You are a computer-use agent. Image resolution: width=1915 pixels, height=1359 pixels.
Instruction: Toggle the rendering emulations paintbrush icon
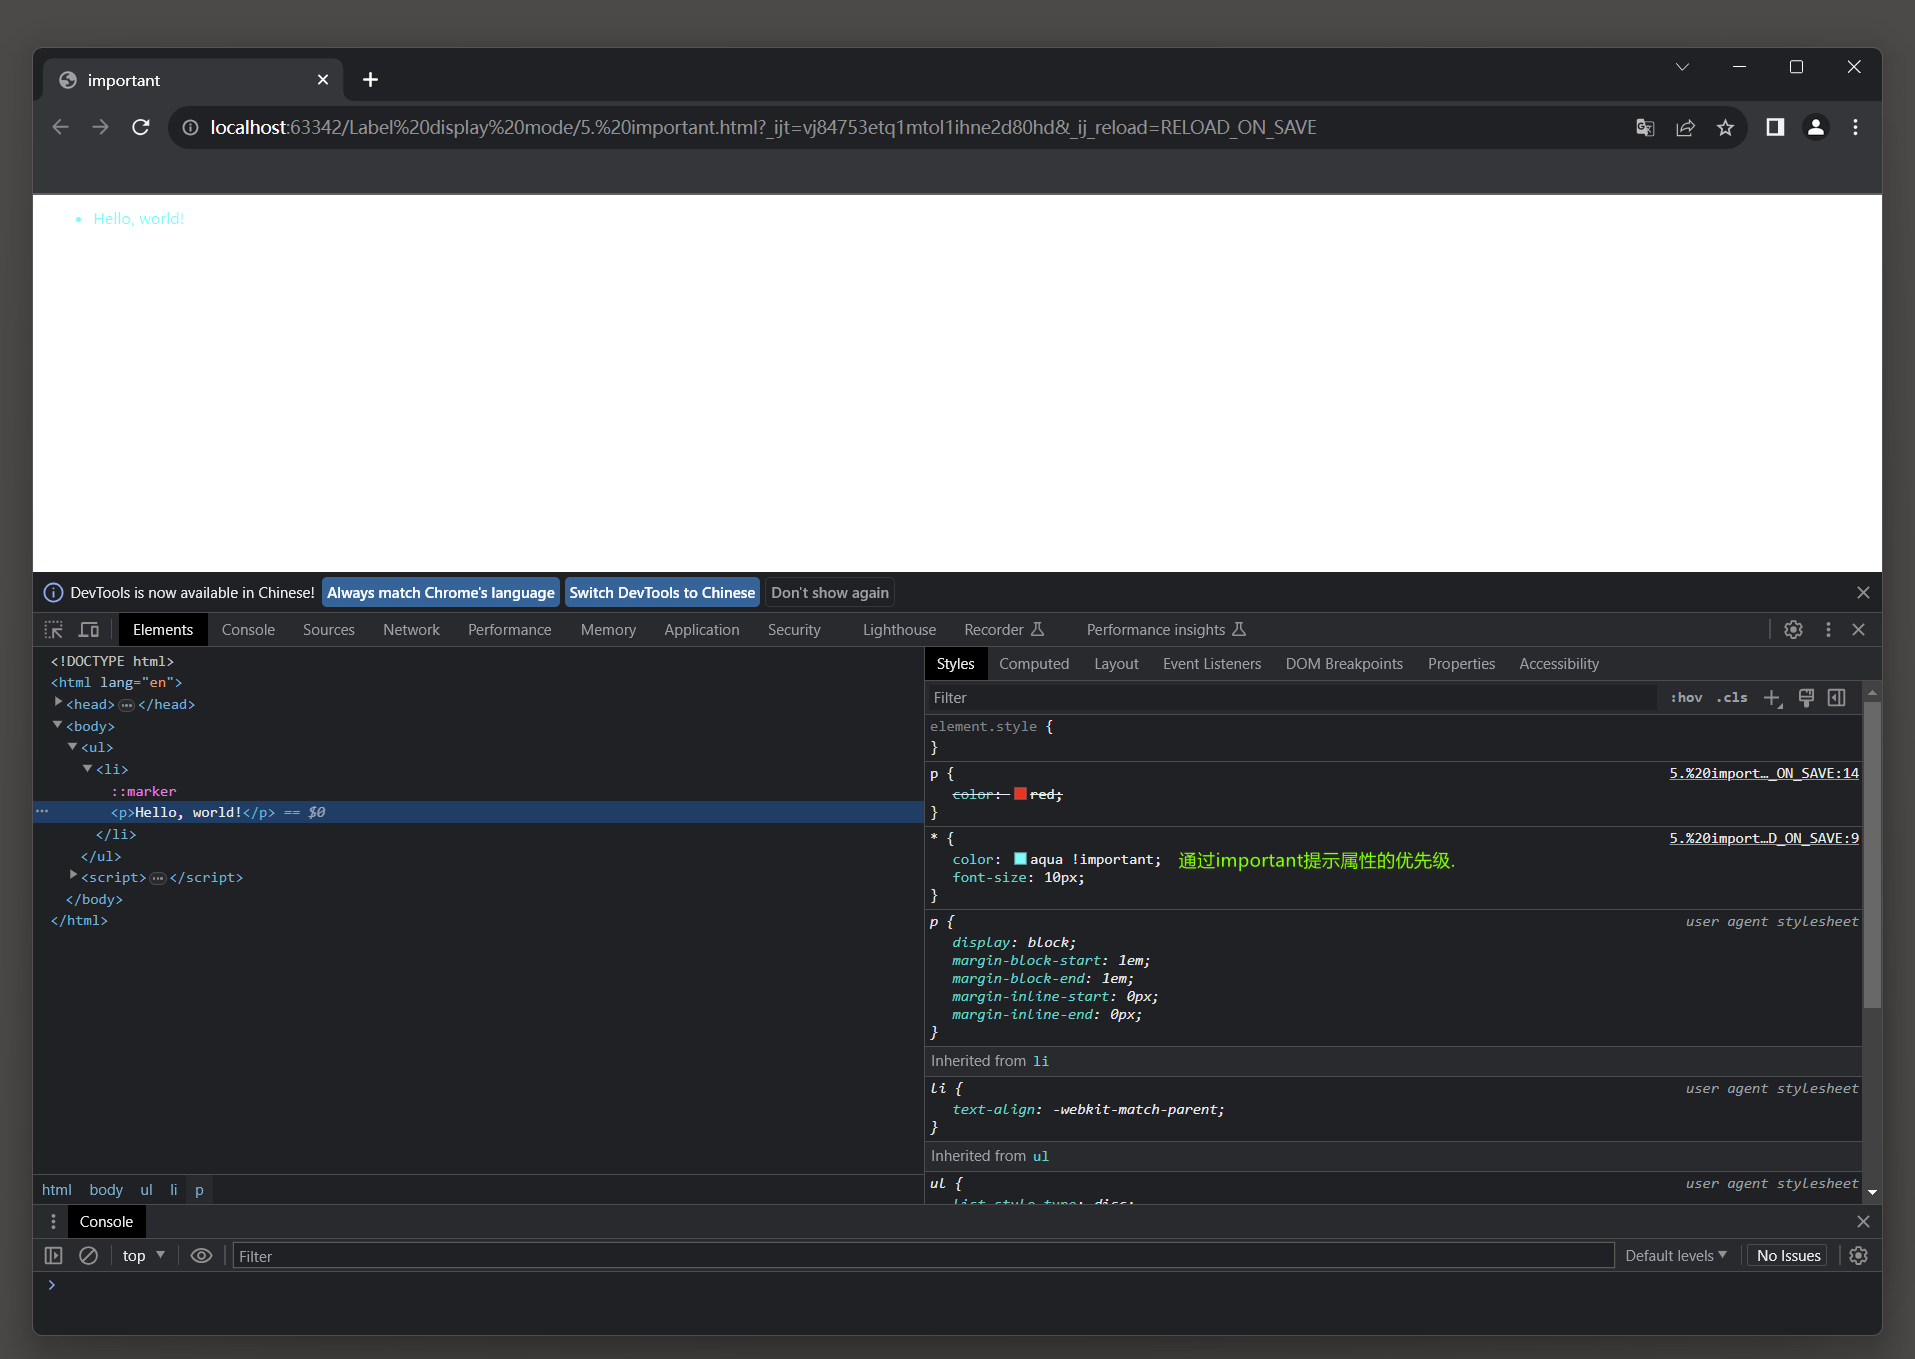pyautogui.click(x=1806, y=698)
